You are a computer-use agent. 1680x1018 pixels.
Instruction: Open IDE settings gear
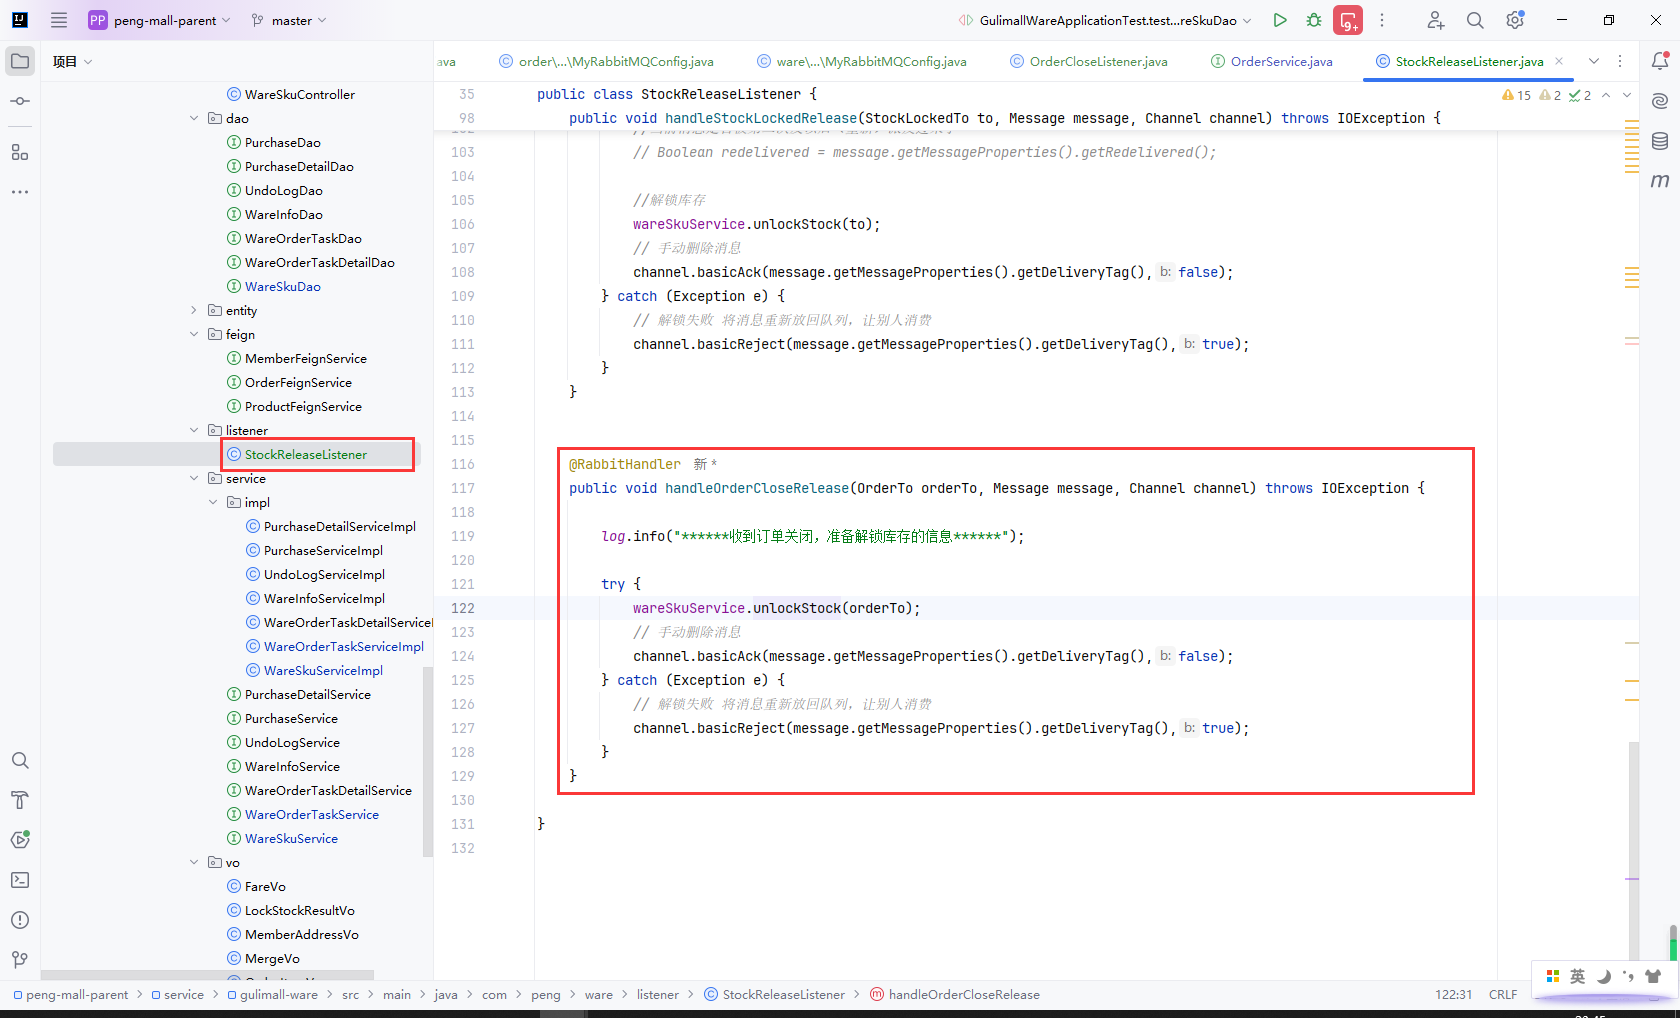coord(1516,20)
